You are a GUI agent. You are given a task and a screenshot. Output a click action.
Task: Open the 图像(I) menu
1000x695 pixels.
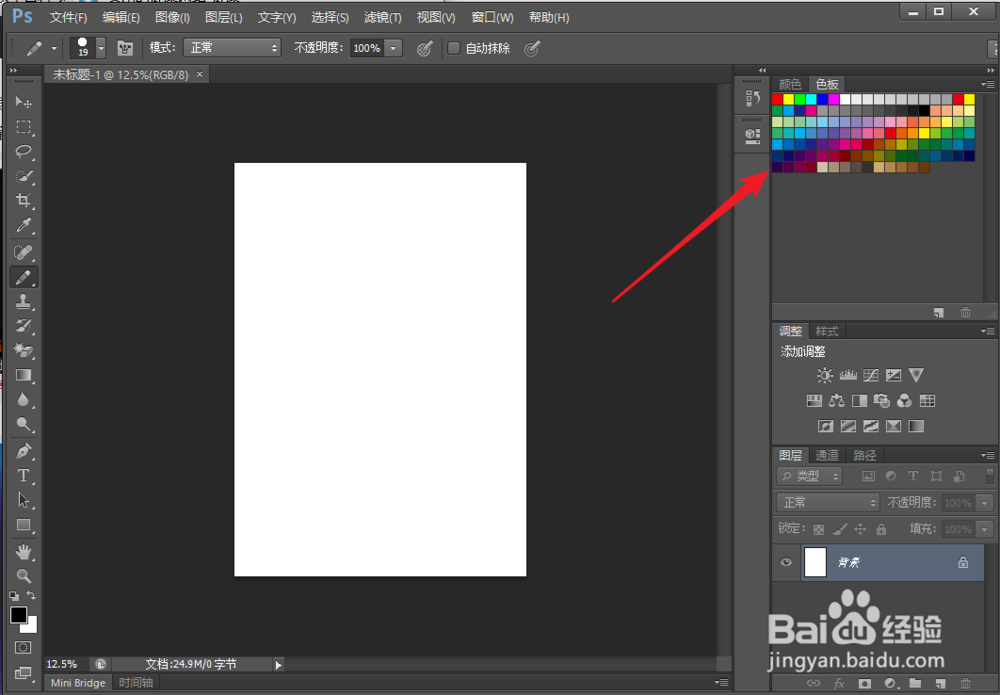[172, 18]
